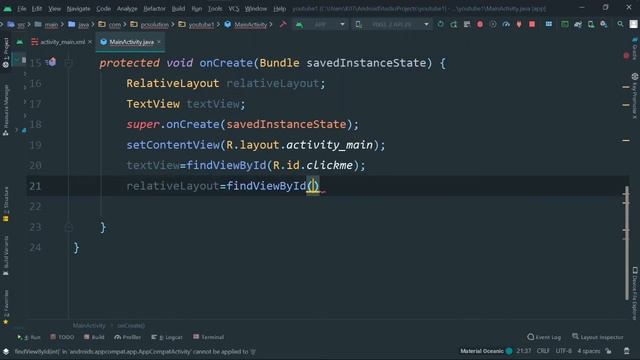Open the Event Log panel
The height and width of the screenshot is (360, 640).
pos(544,337)
